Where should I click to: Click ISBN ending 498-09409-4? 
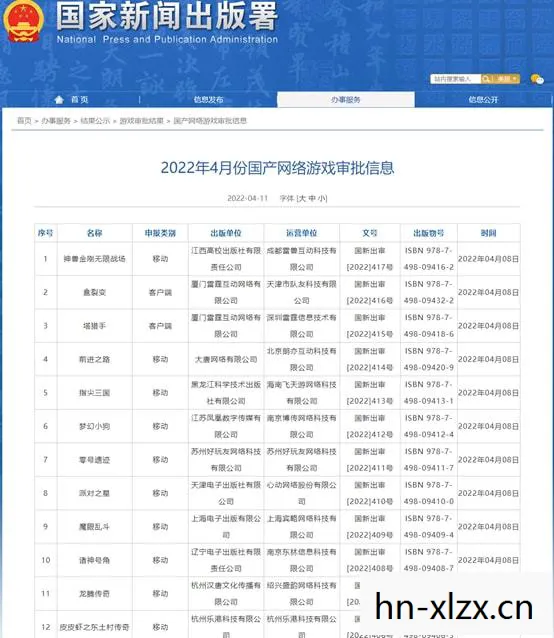pyautogui.click(x=429, y=535)
